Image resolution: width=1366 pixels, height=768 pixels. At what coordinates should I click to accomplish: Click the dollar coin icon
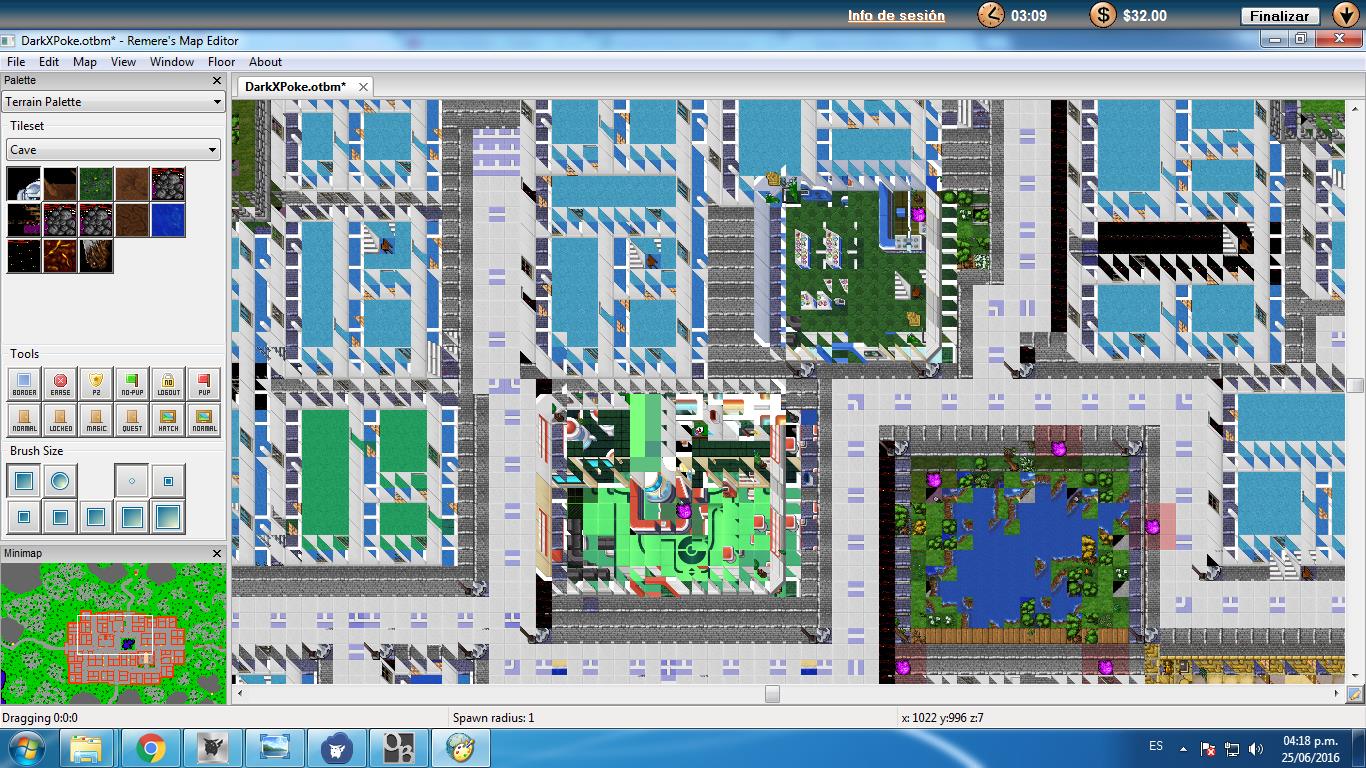point(1102,15)
